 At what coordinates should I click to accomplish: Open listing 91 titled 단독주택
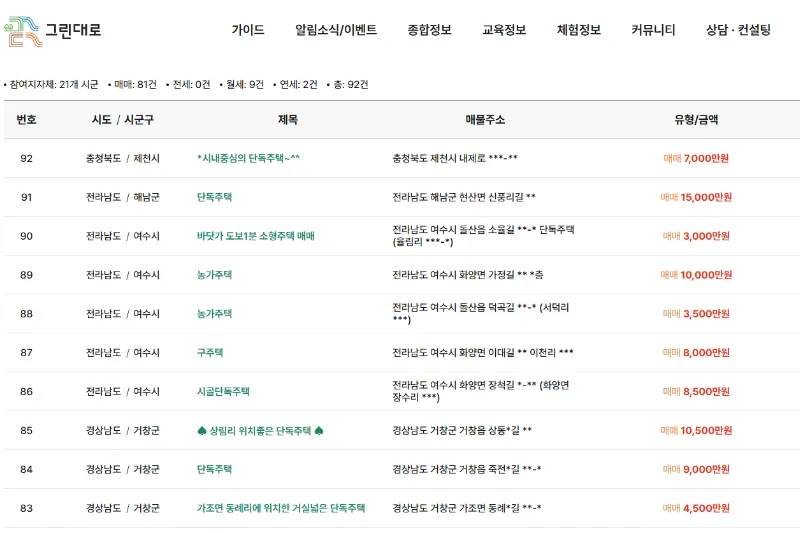(214, 197)
